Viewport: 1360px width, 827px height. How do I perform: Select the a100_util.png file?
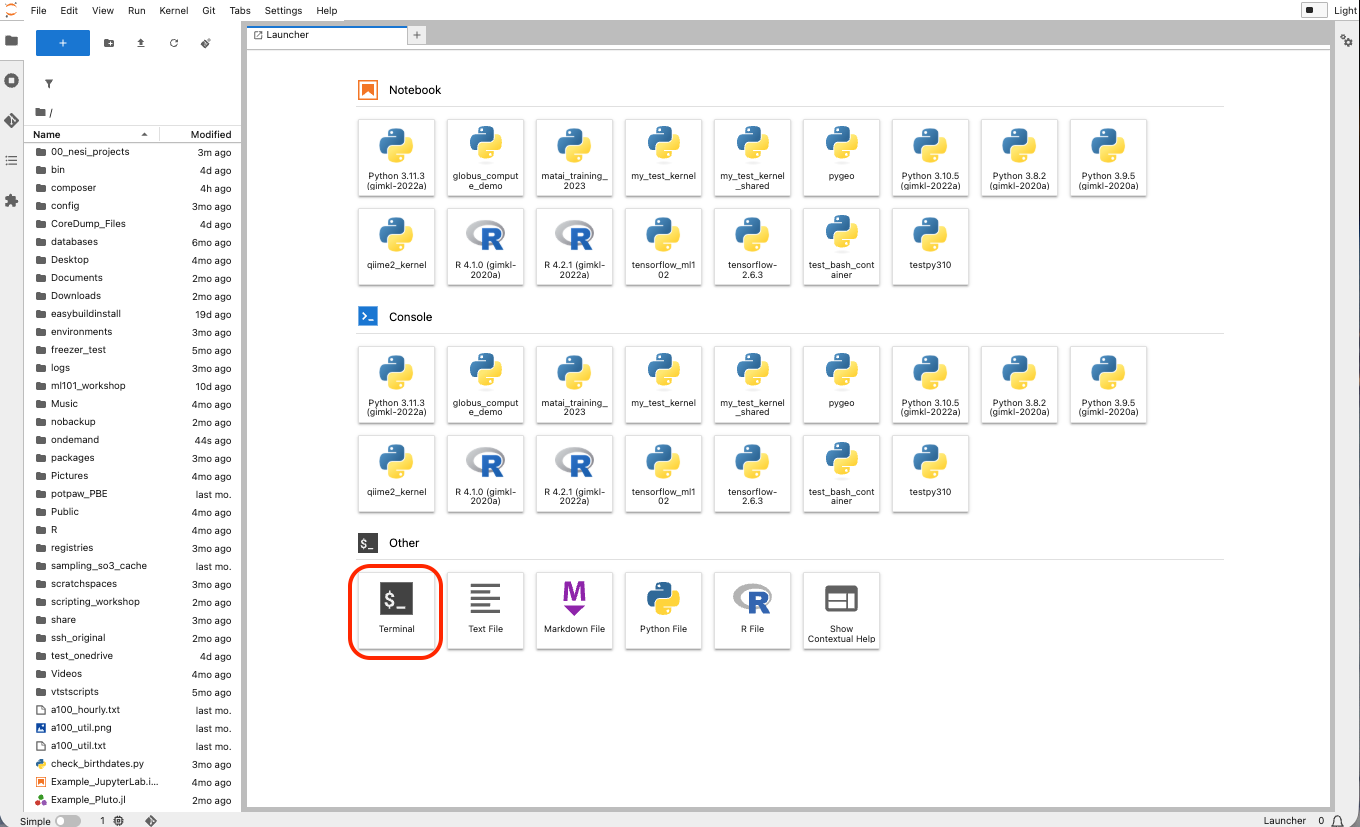[x=132, y=728]
